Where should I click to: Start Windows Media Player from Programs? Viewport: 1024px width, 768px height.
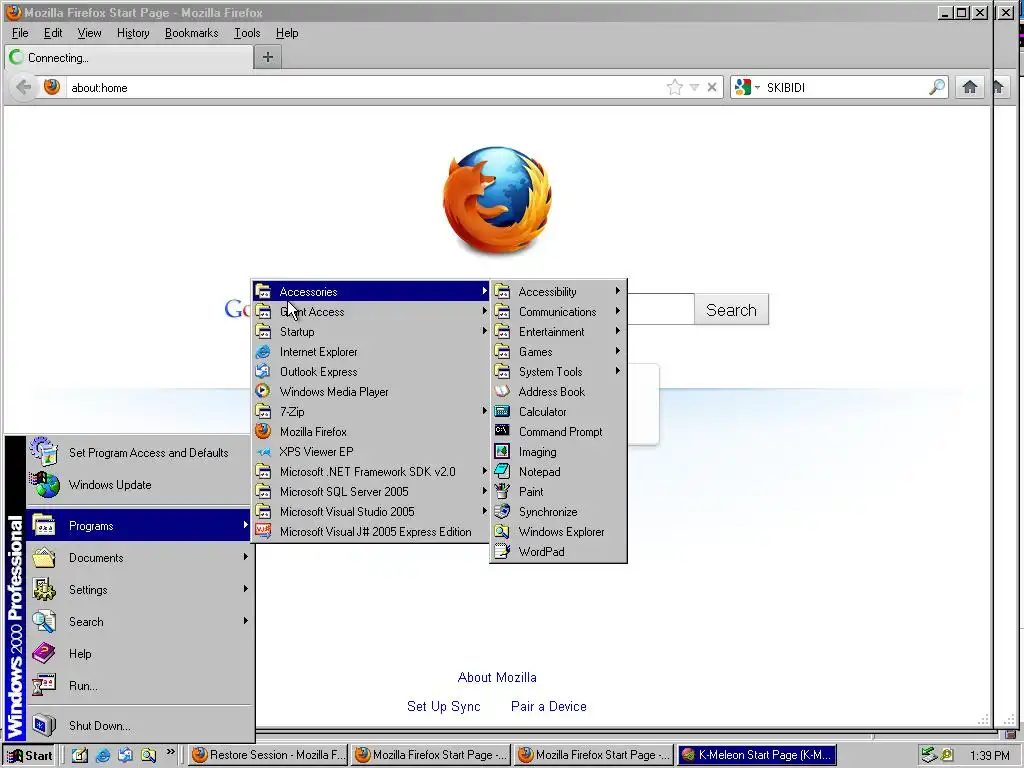[371, 392]
